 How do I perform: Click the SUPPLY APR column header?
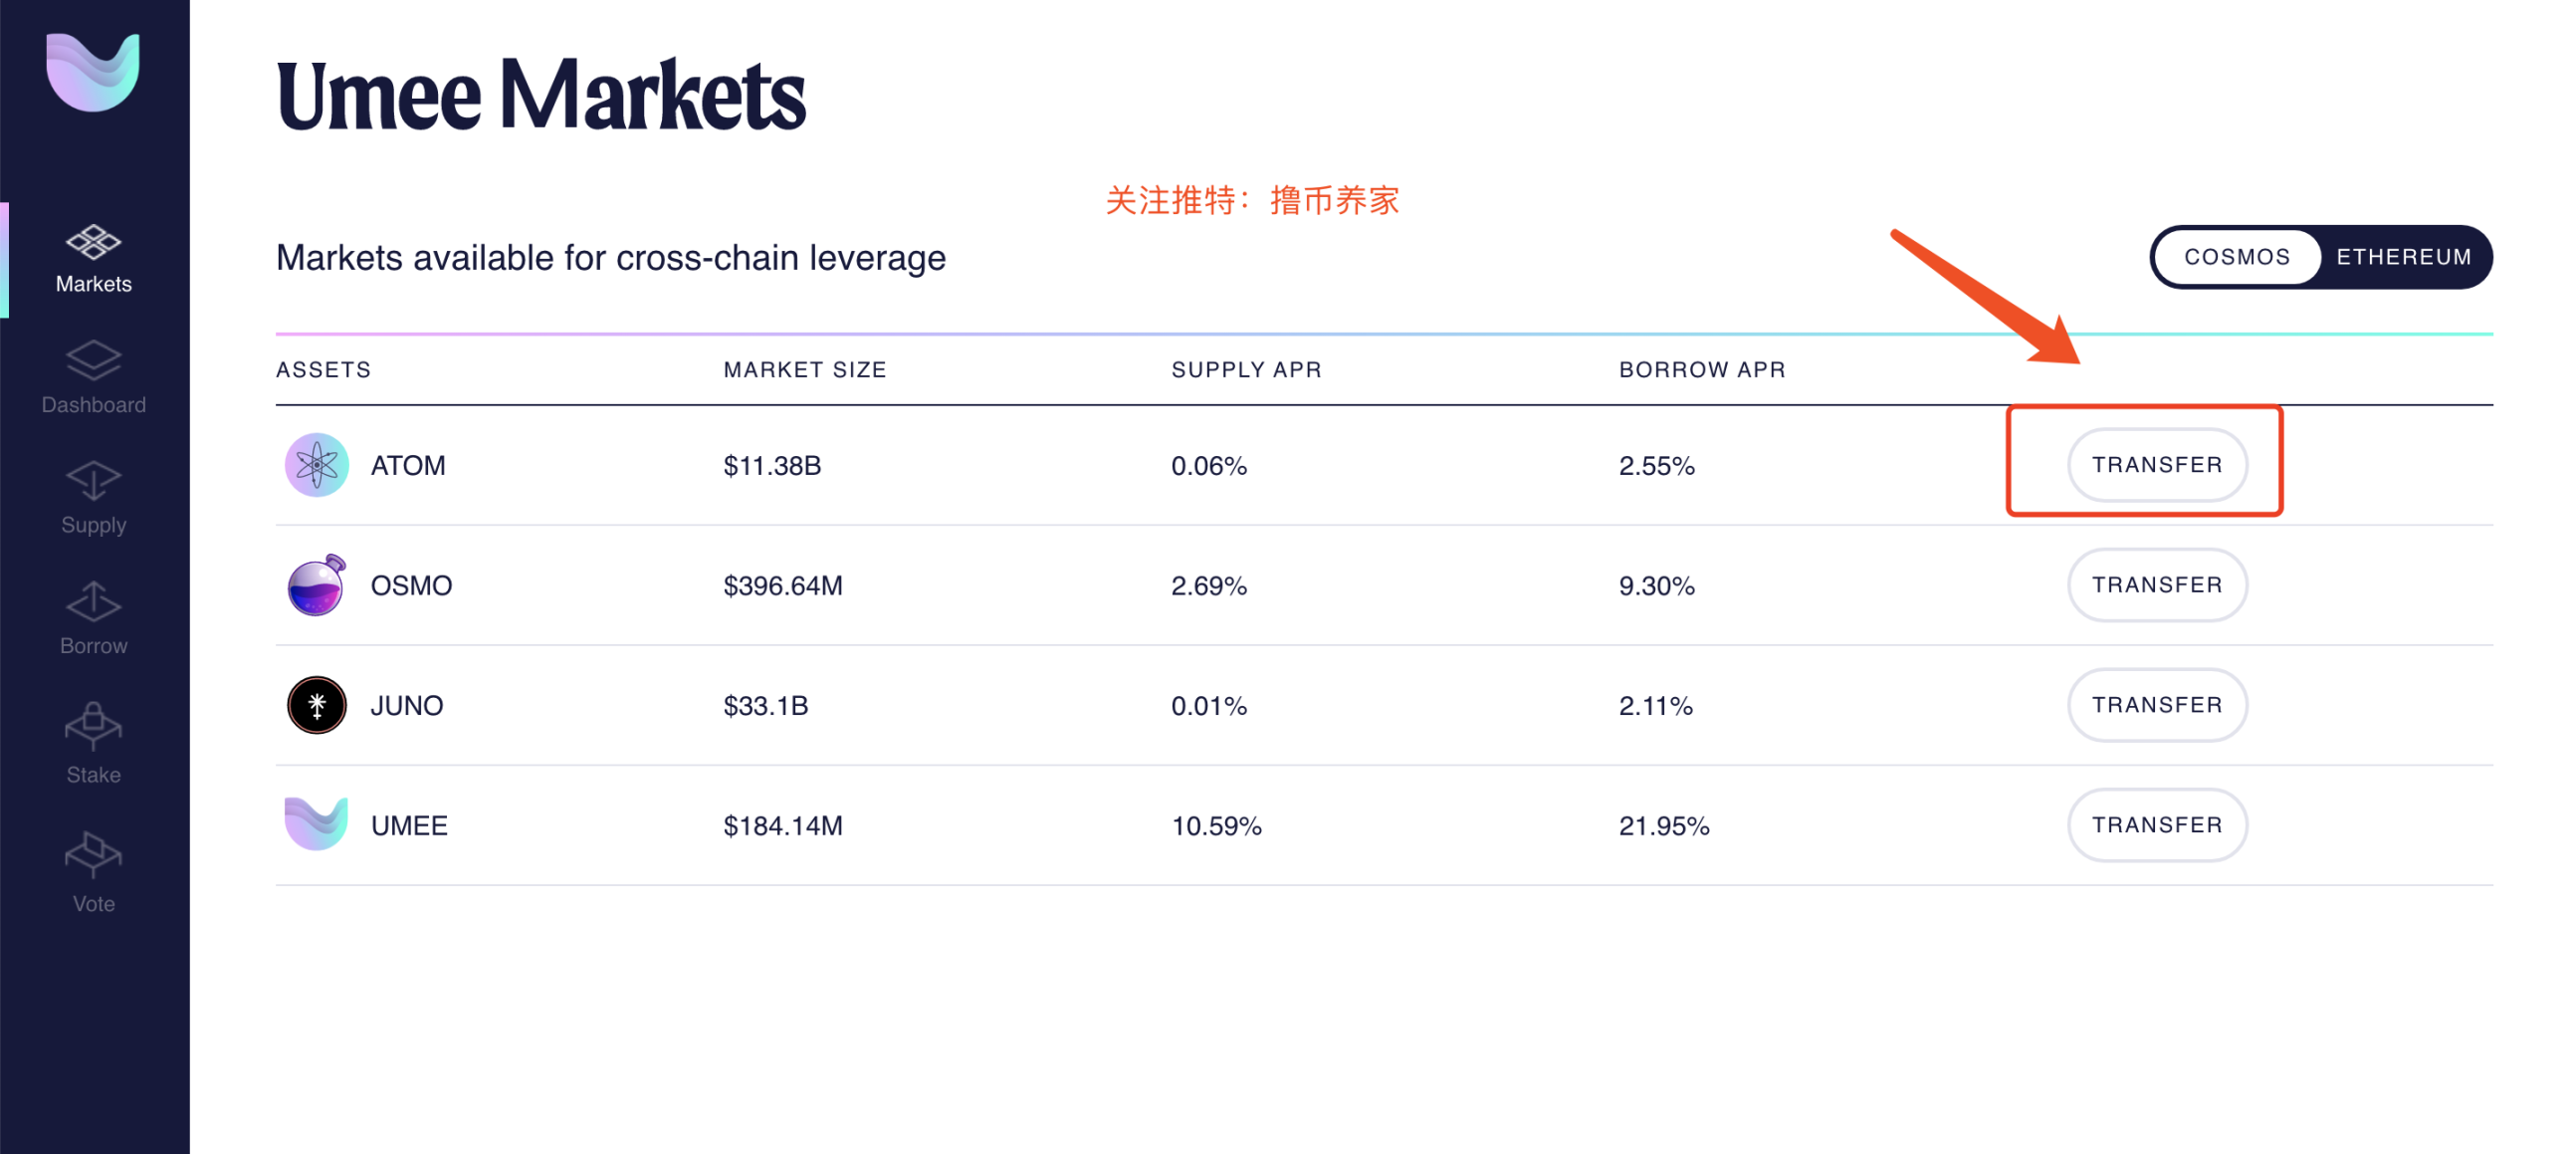[1246, 370]
